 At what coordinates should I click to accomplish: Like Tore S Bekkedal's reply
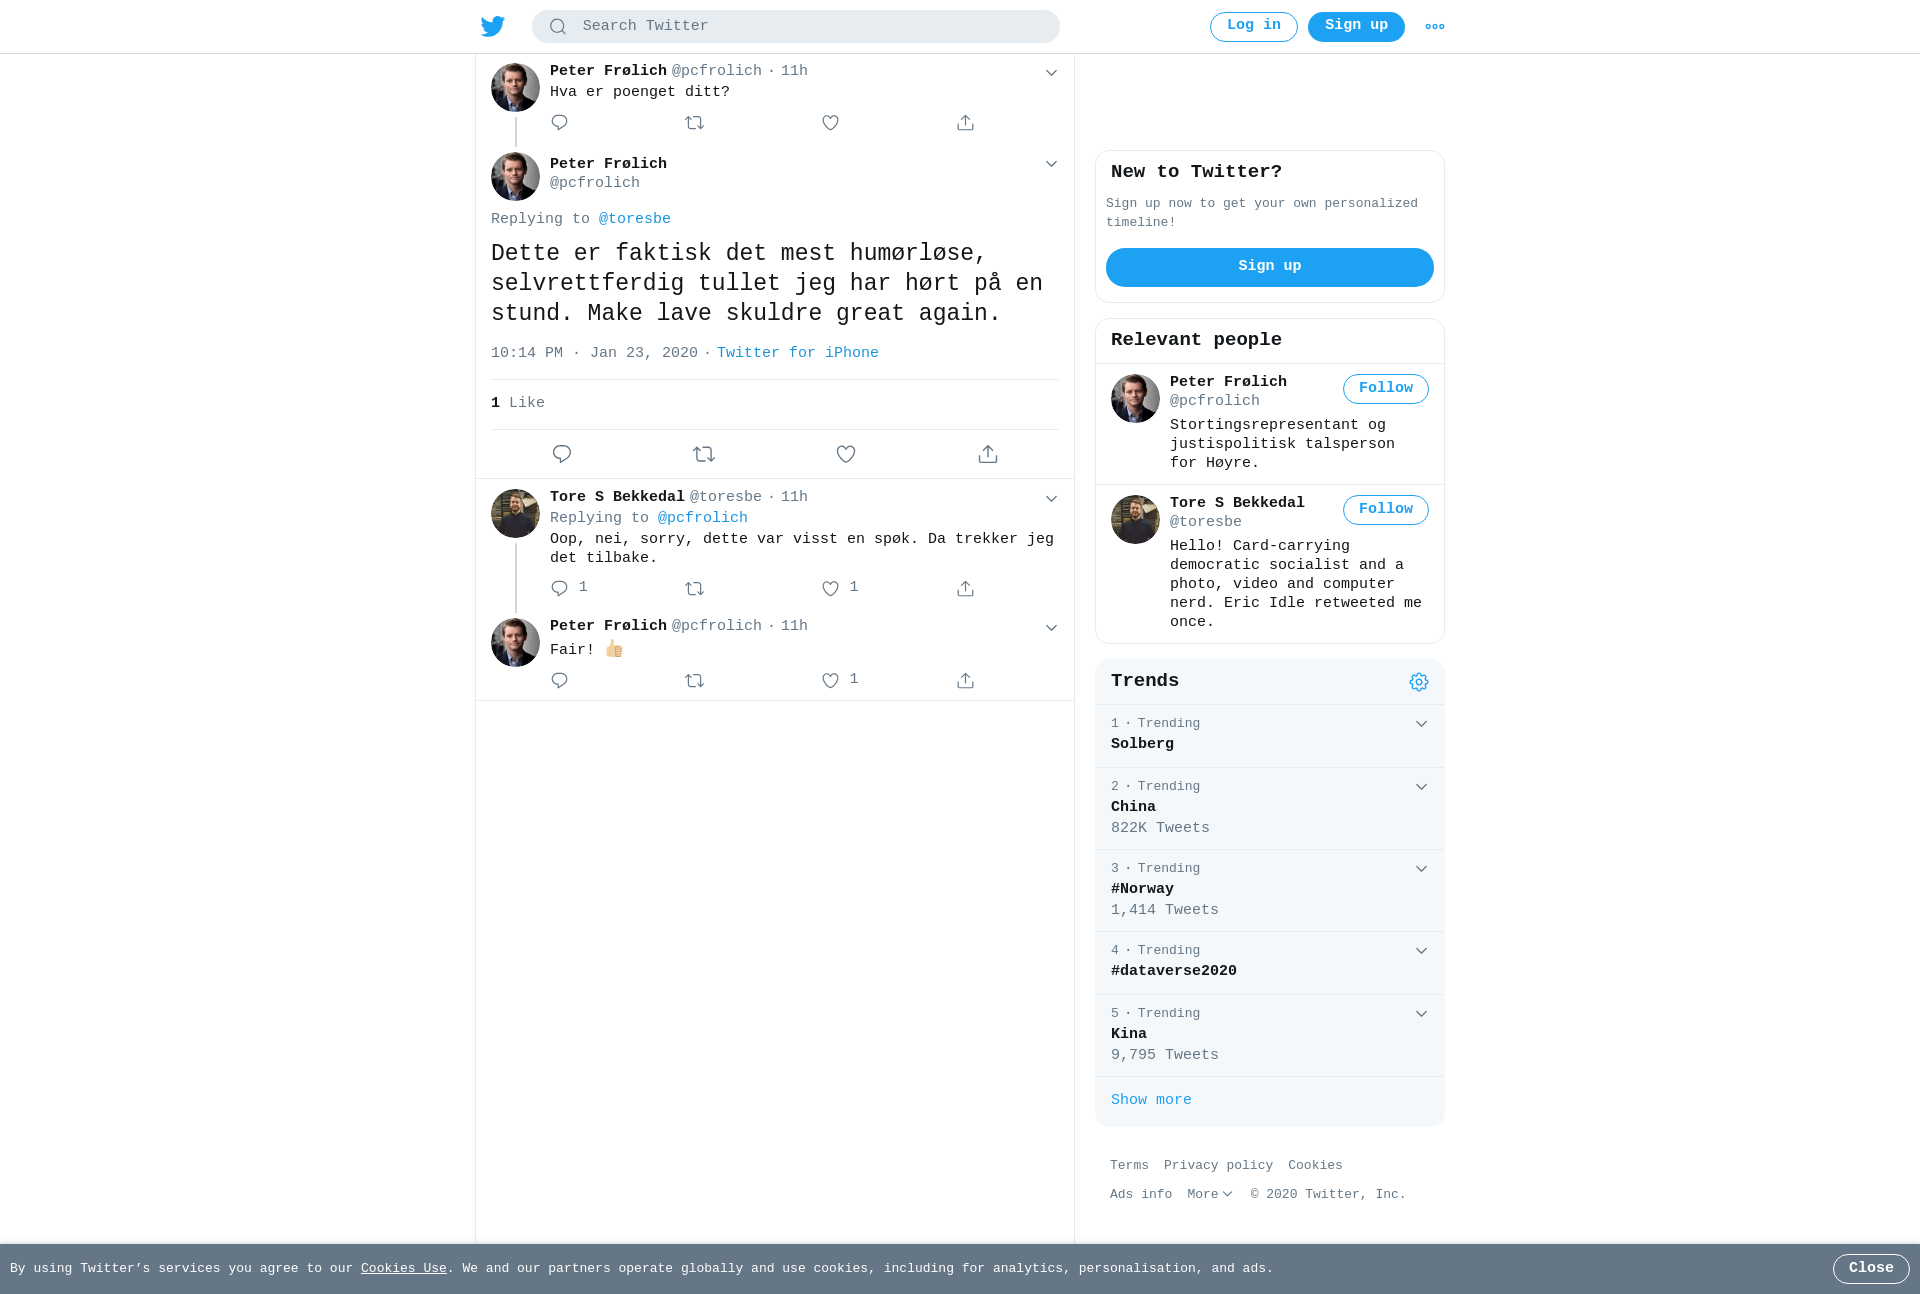point(830,589)
